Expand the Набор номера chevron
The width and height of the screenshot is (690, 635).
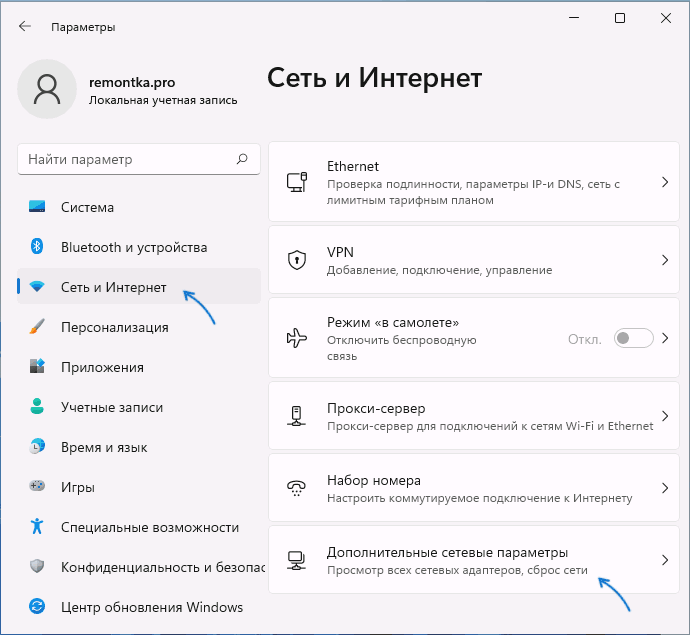(x=665, y=488)
